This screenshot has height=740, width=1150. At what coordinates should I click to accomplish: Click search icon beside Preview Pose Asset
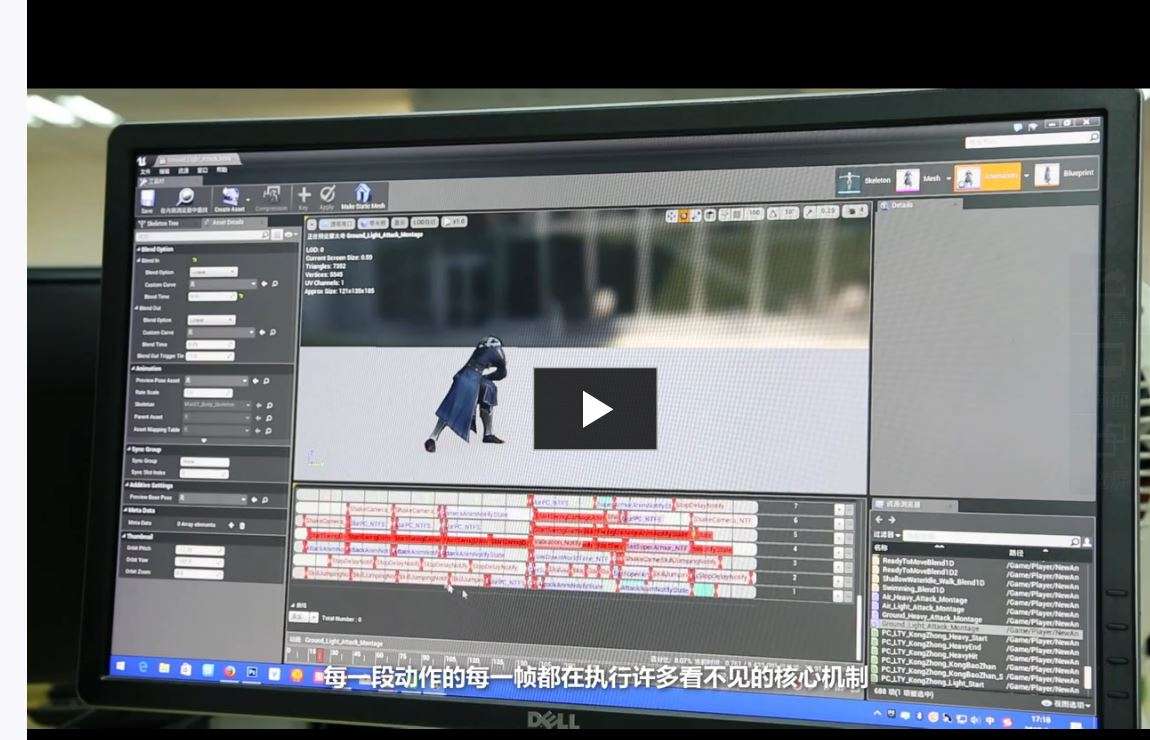click(266, 381)
